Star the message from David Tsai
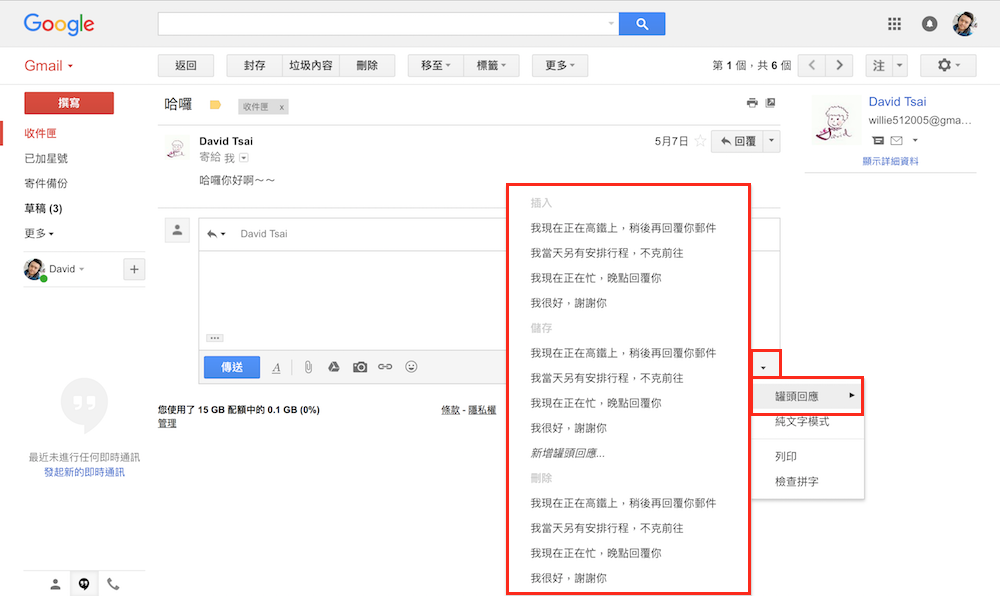Image resolution: width=1000 pixels, height=596 pixels. pyautogui.click(x=700, y=142)
